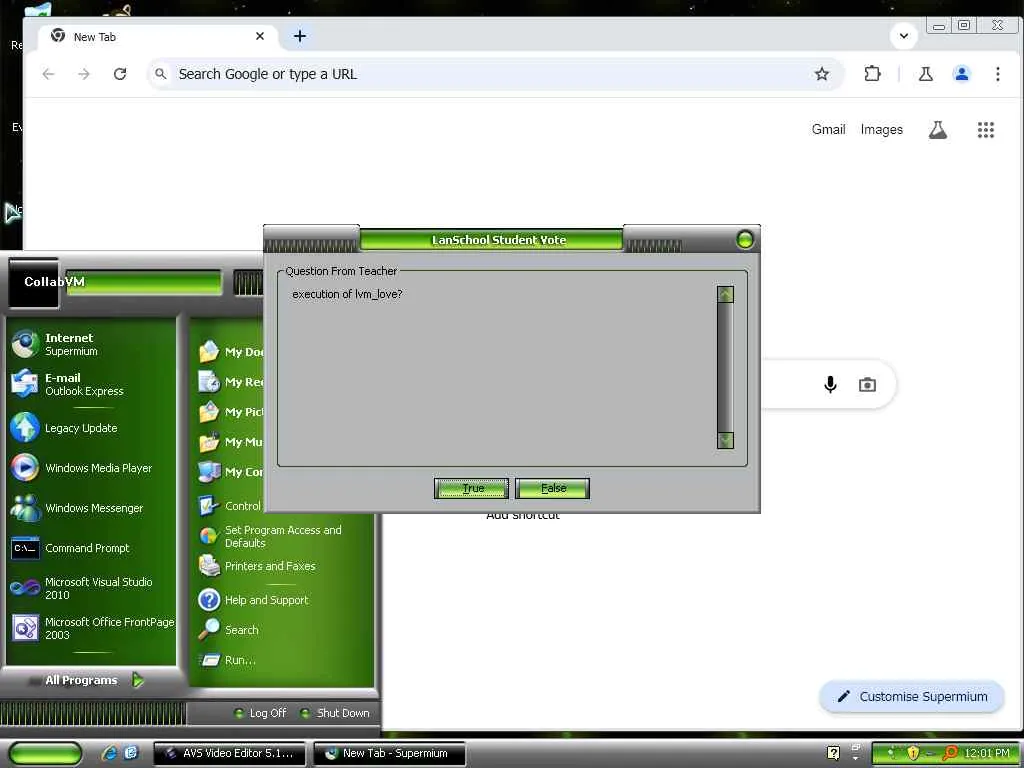Screen dimensions: 1024x768
Task: Go forward in the browser
Action: [84, 74]
